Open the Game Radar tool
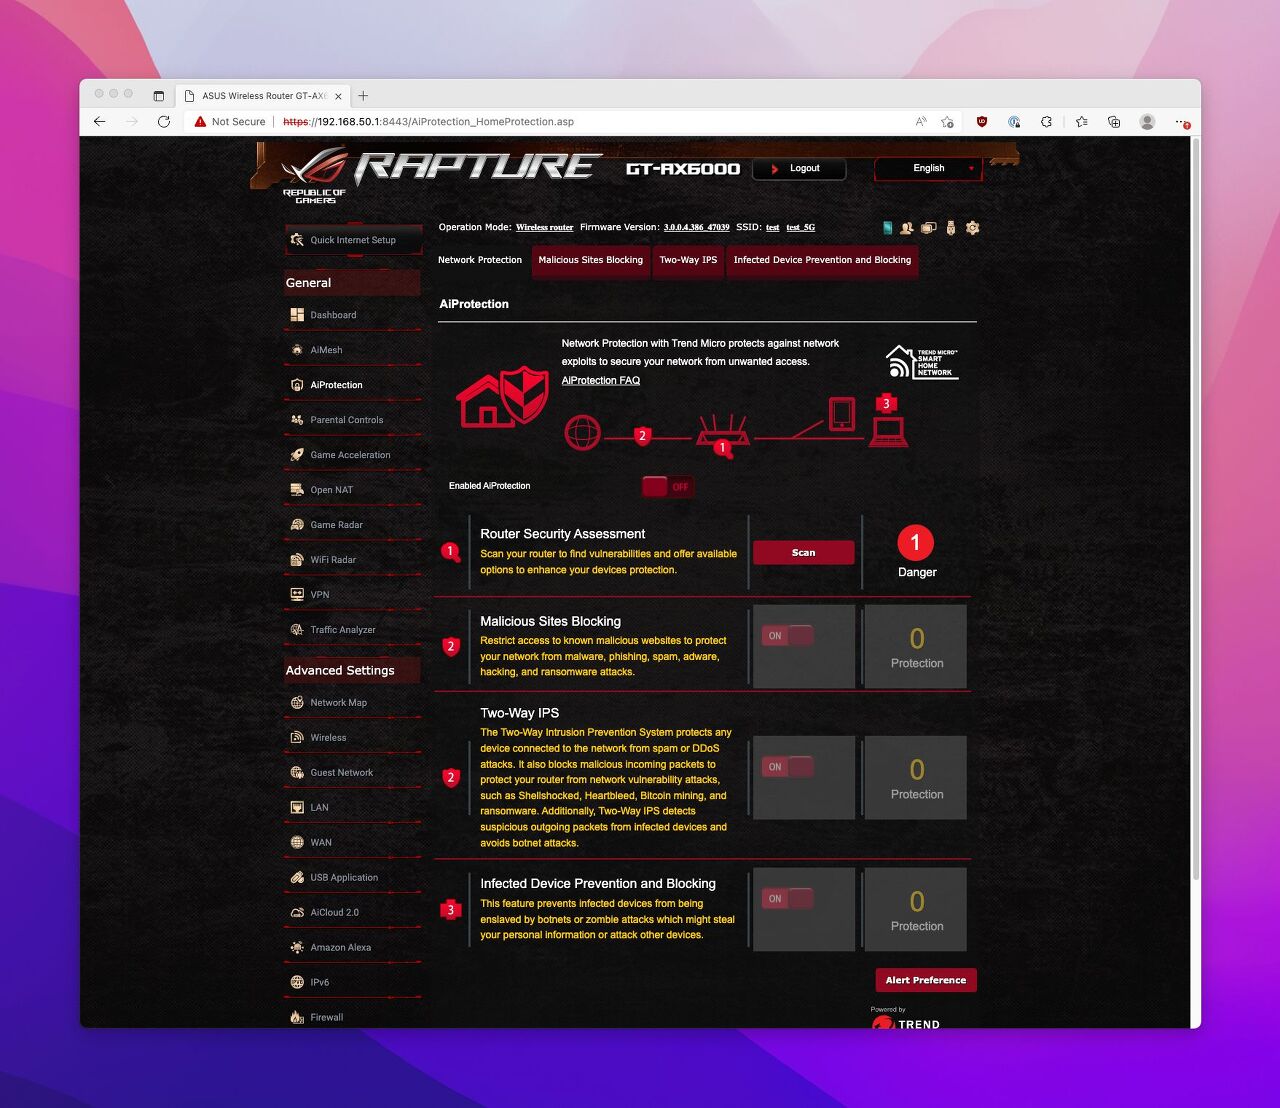Viewport: 1280px width, 1108px height. point(337,524)
